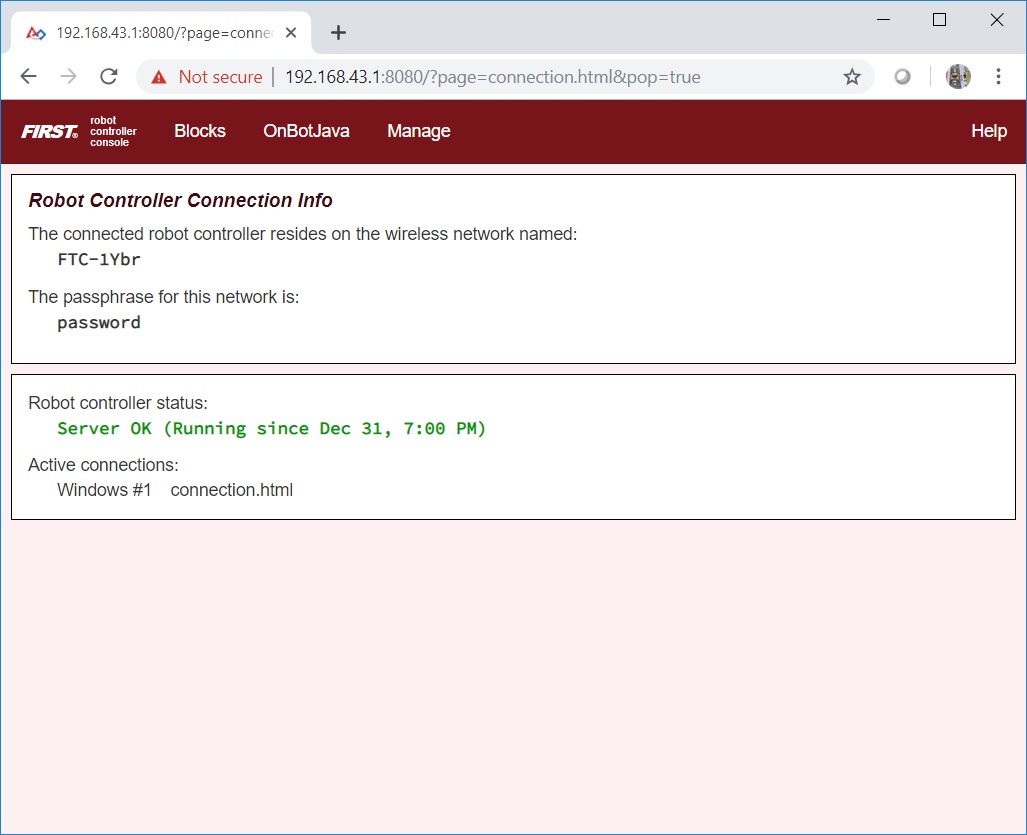Open Chrome profile avatar
The width and height of the screenshot is (1027, 835).
coord(958,76)
